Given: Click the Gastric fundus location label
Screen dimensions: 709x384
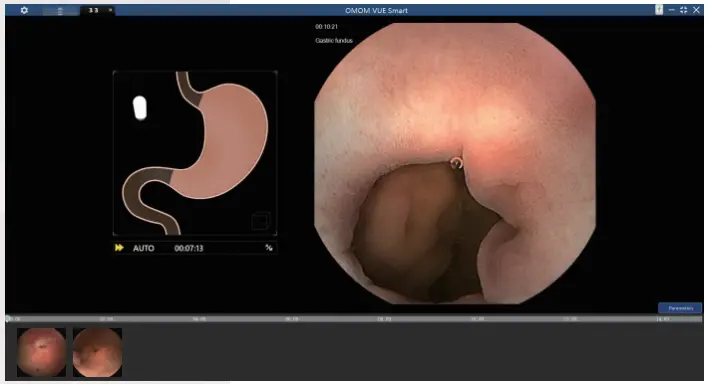Looking at the screenshot, I should click(334, 40).
